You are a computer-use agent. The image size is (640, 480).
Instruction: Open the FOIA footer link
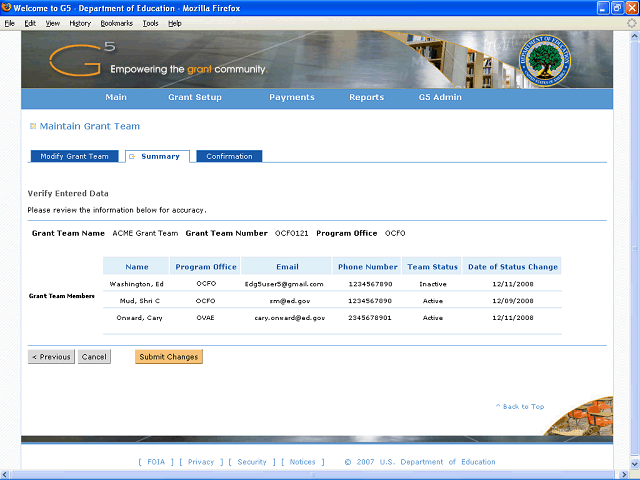(156, 462)
